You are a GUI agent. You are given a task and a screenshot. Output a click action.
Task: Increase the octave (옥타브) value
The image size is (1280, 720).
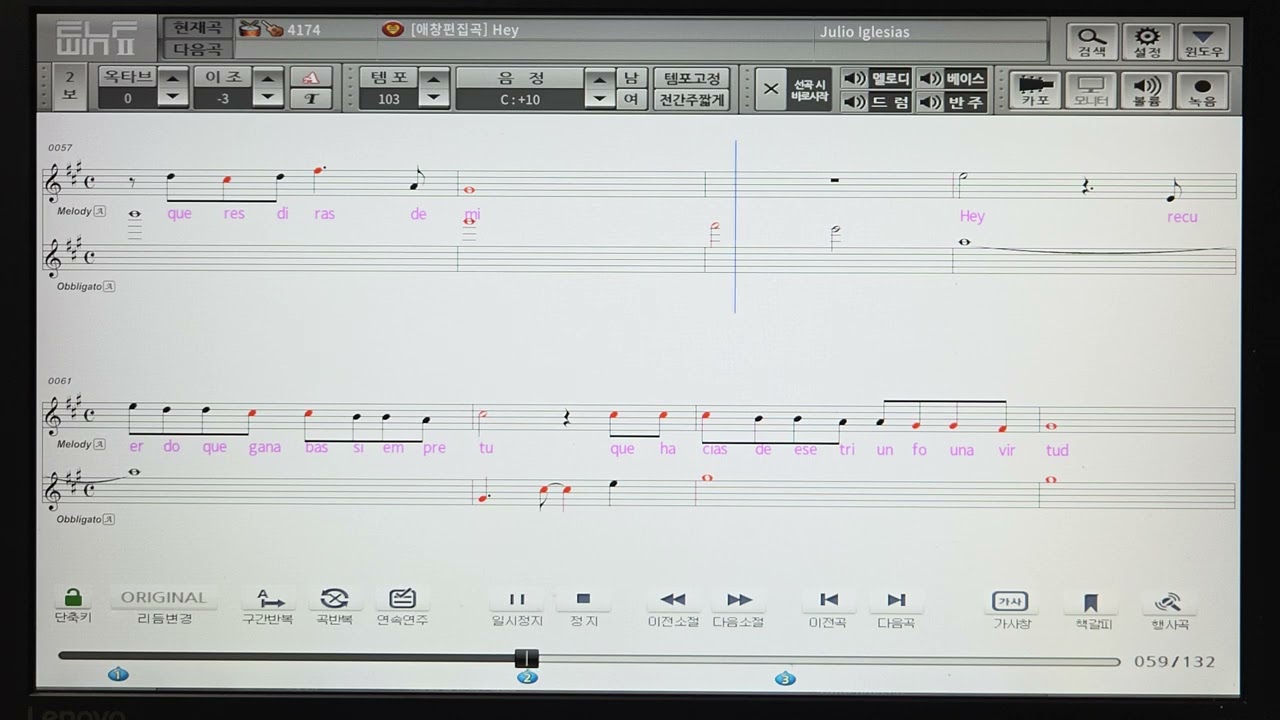pos(174,78)
